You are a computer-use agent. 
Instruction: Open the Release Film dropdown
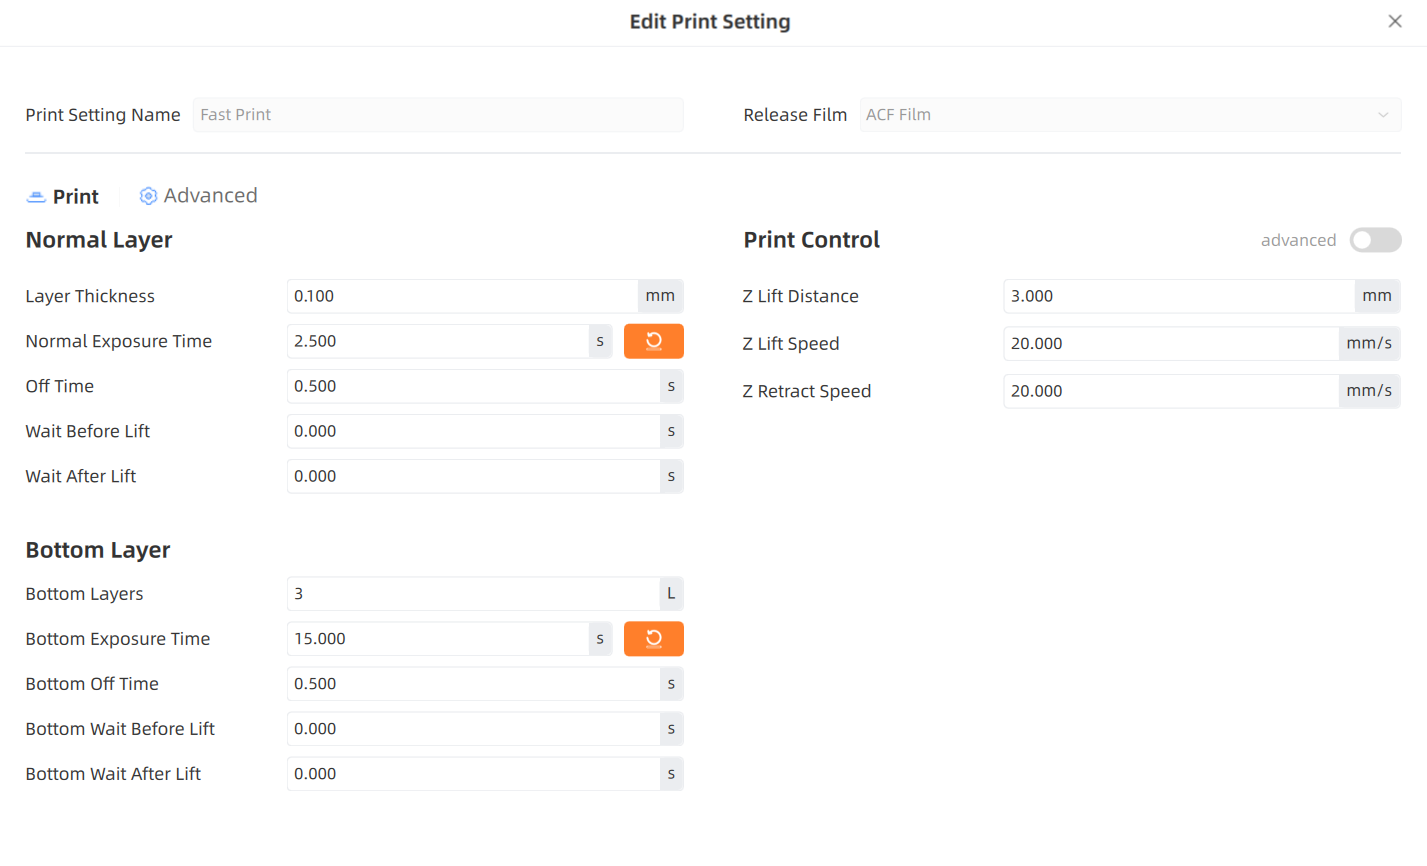(1130, 115)
